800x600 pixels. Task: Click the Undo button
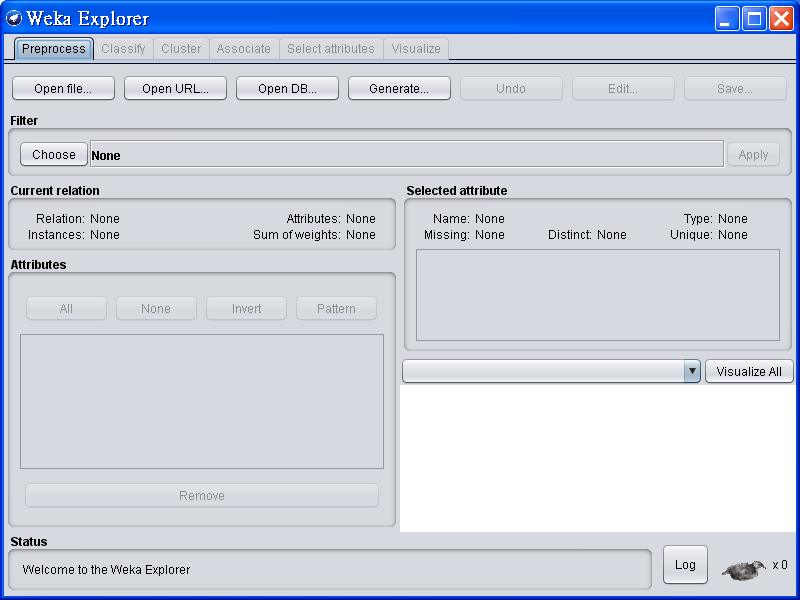coord(511,88)
